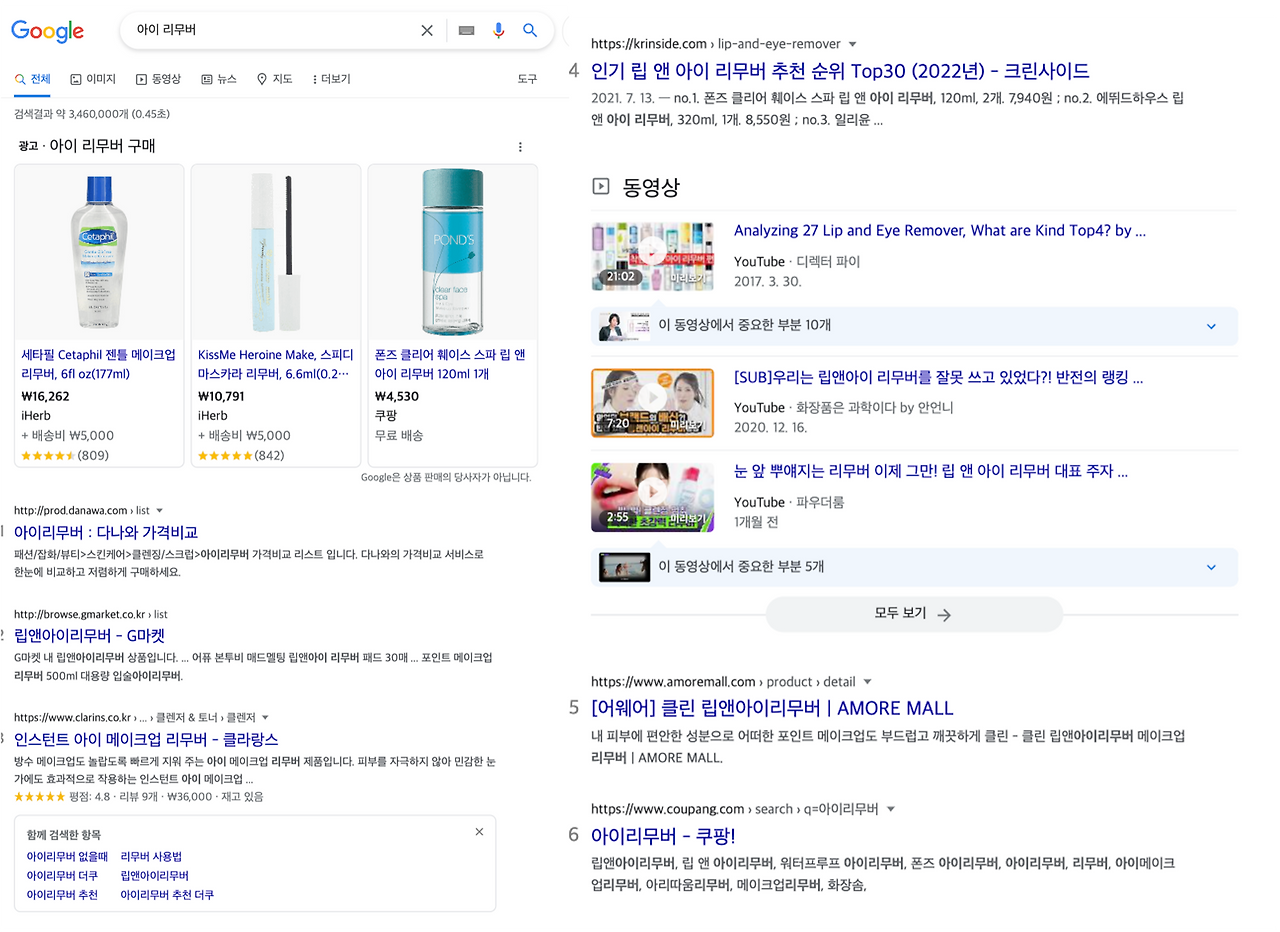
Task: Click the Google logo
Action: tap(47, 31)
